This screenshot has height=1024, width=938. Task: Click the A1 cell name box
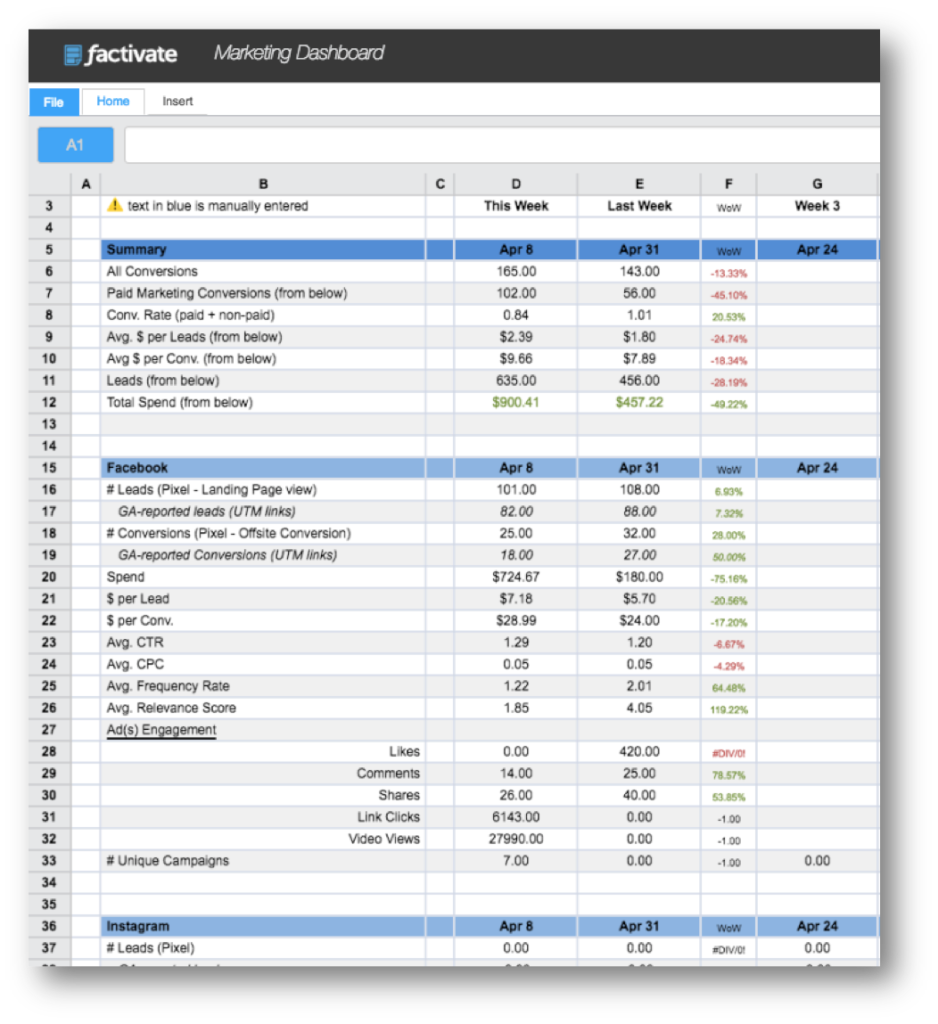click(x=75, y=144)
